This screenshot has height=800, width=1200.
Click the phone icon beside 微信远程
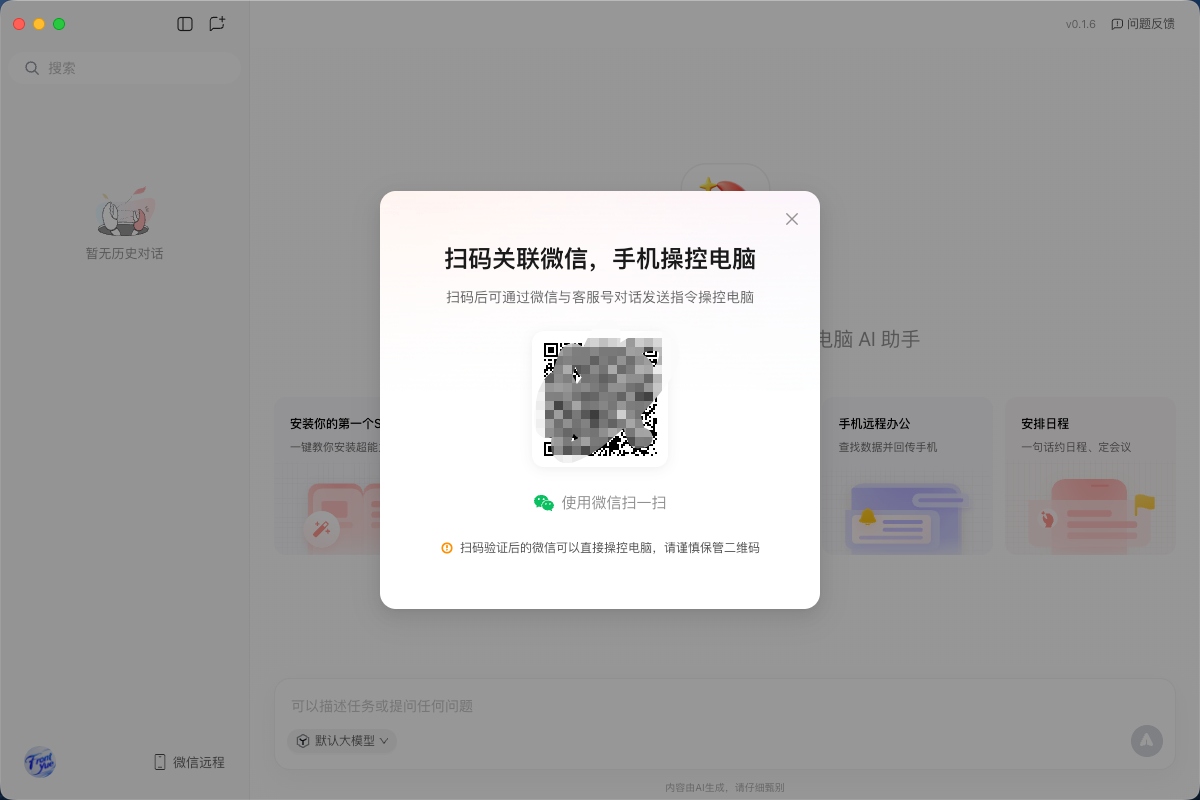click(x=160, y=762)
